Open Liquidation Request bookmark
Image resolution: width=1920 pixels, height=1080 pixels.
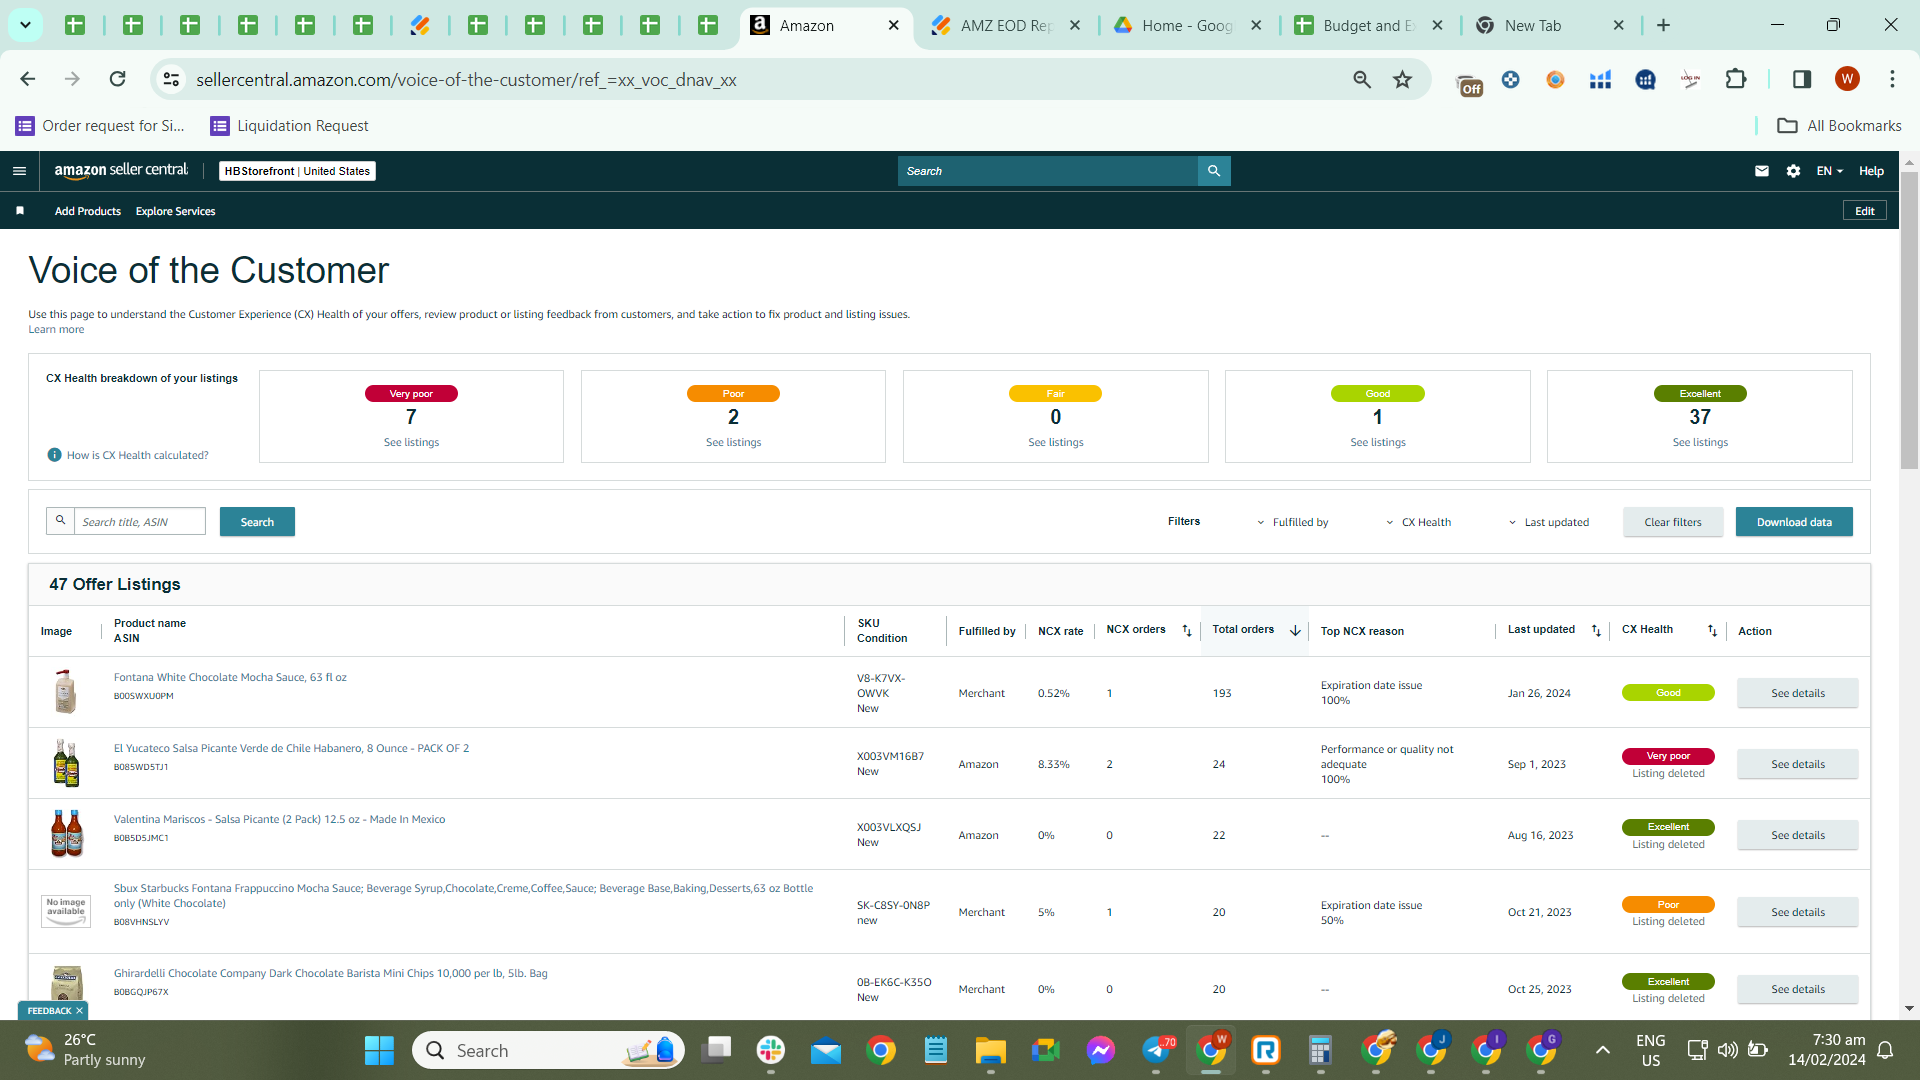(x=289, y=126)
